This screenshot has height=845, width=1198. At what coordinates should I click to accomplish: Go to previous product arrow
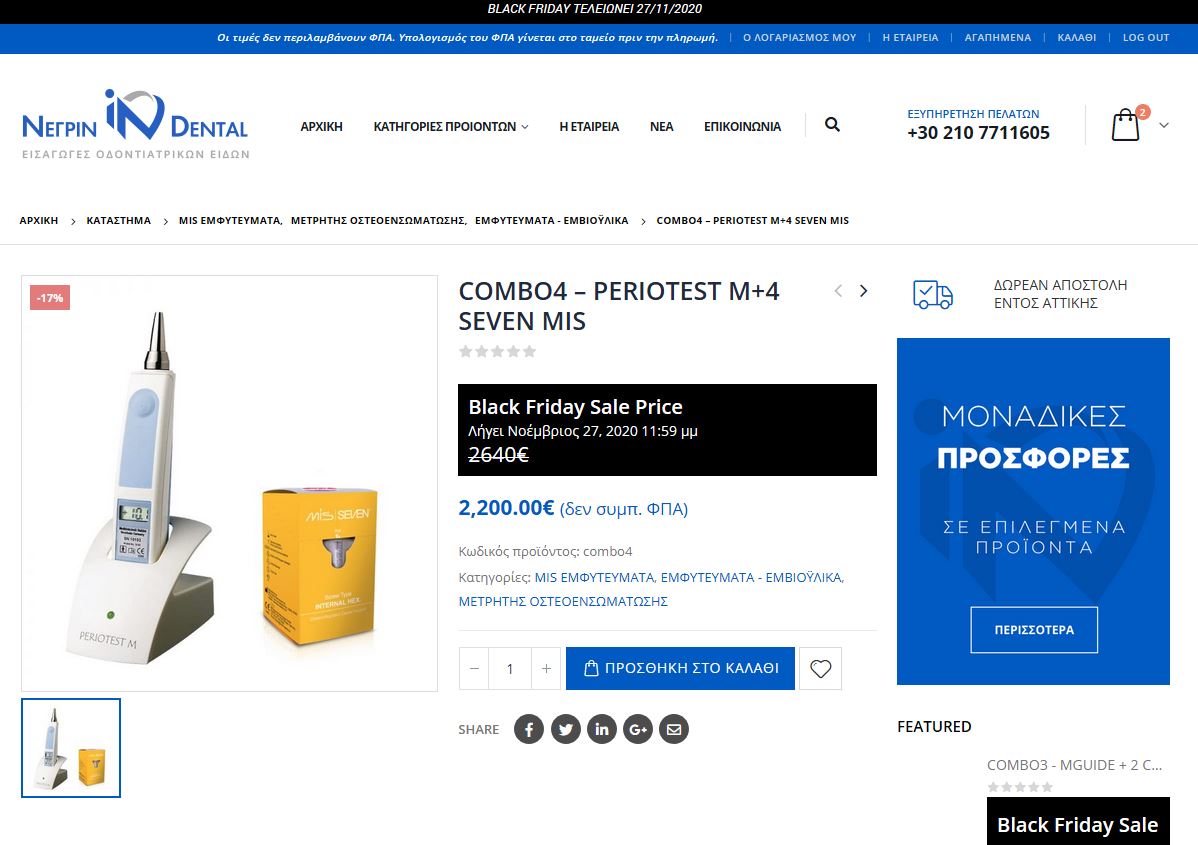pyautogui.click(x=838, y=291)
